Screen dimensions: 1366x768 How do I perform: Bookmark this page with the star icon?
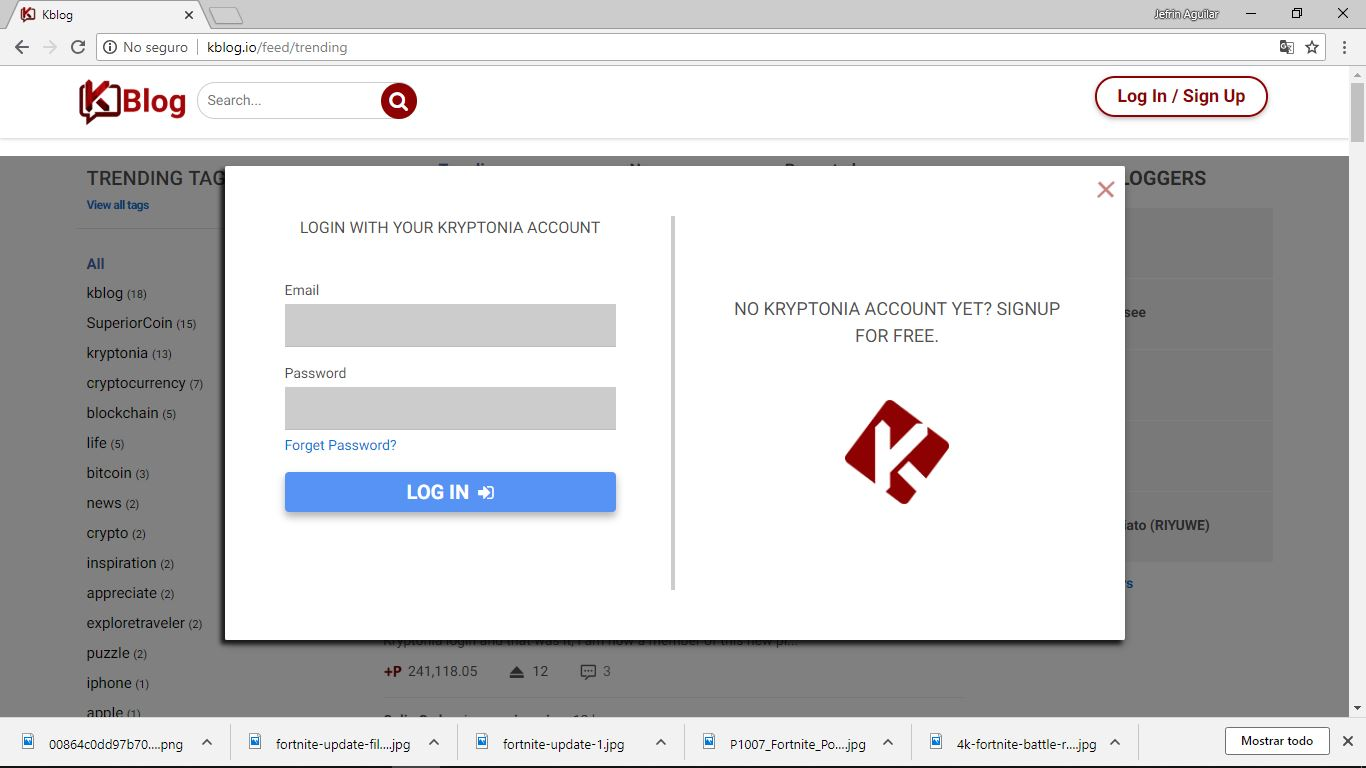click(1312, 47)
